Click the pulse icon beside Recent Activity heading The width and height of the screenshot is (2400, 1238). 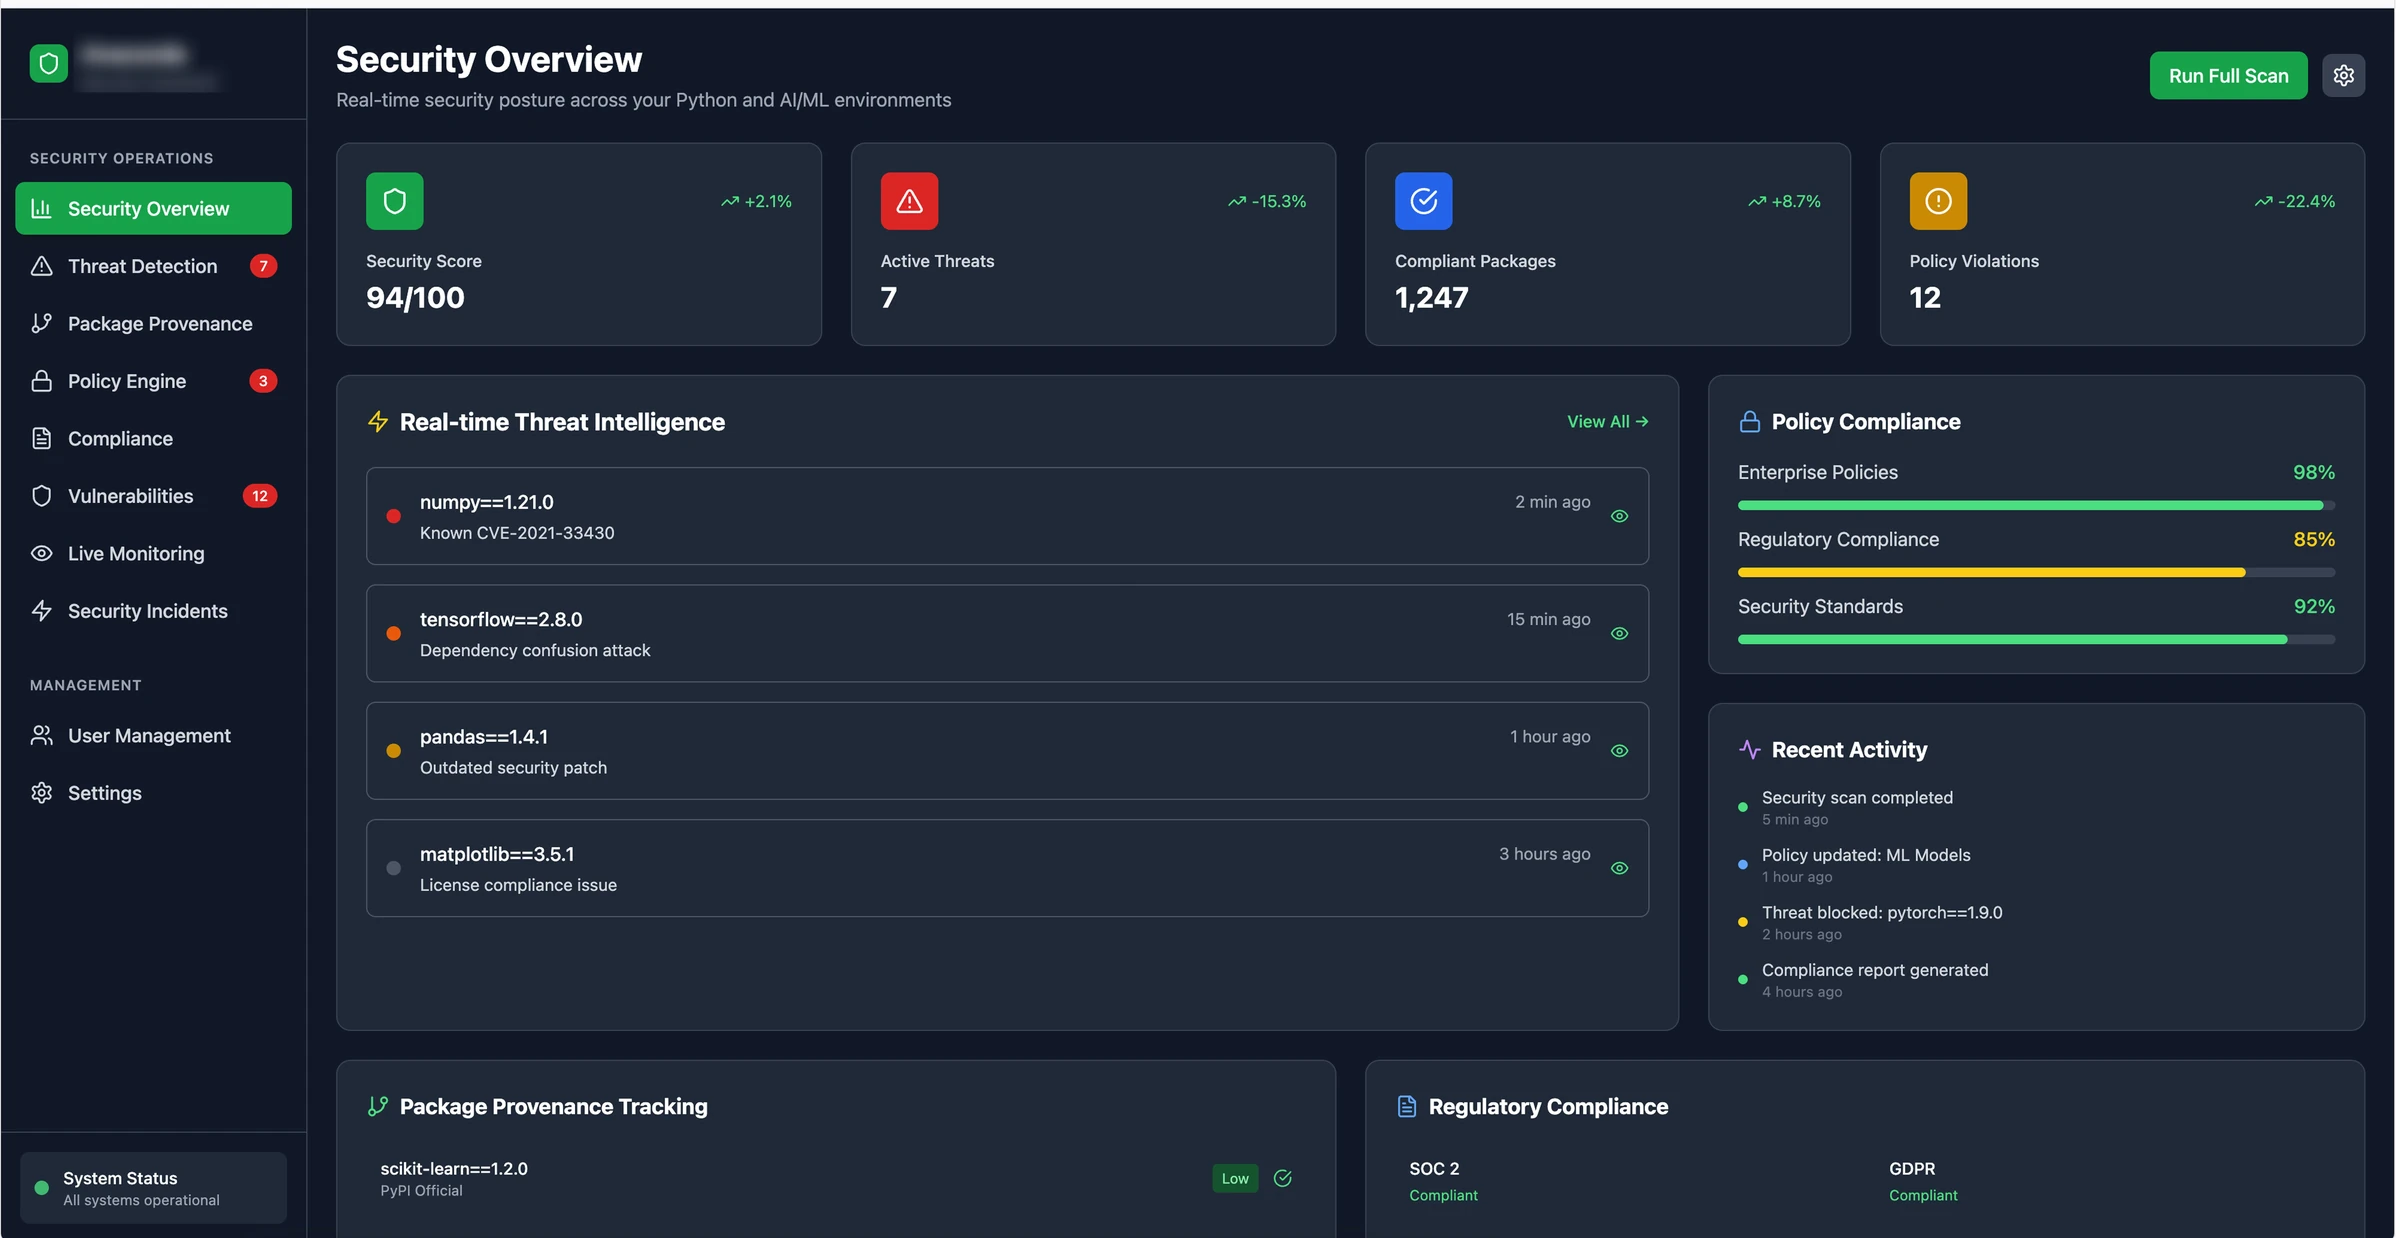pyautogui.click(x=1749, y=749)
